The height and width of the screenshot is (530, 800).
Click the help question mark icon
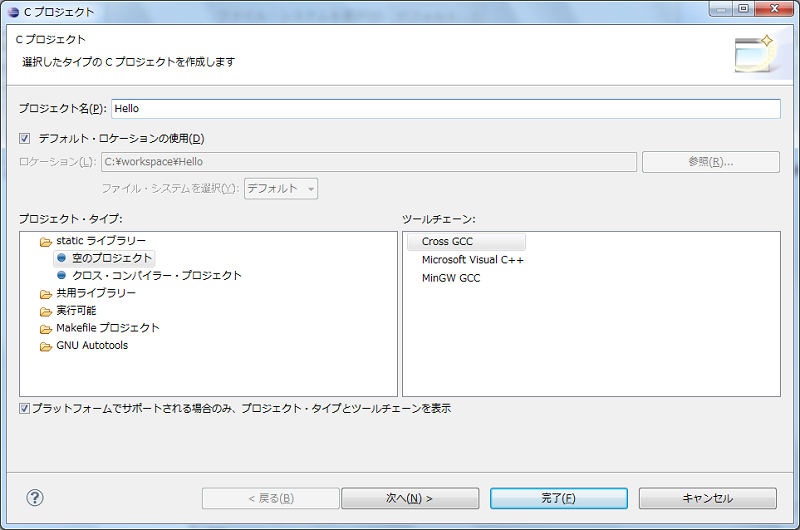tap(35, 498)
